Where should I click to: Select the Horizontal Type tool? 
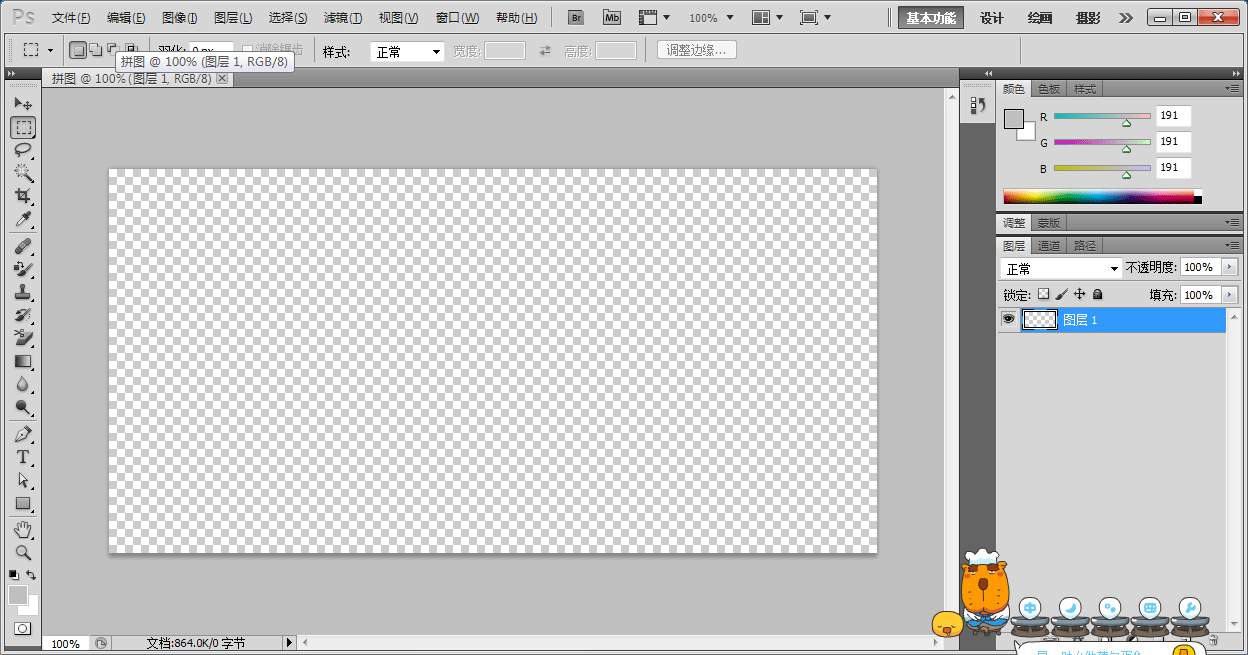23,457
